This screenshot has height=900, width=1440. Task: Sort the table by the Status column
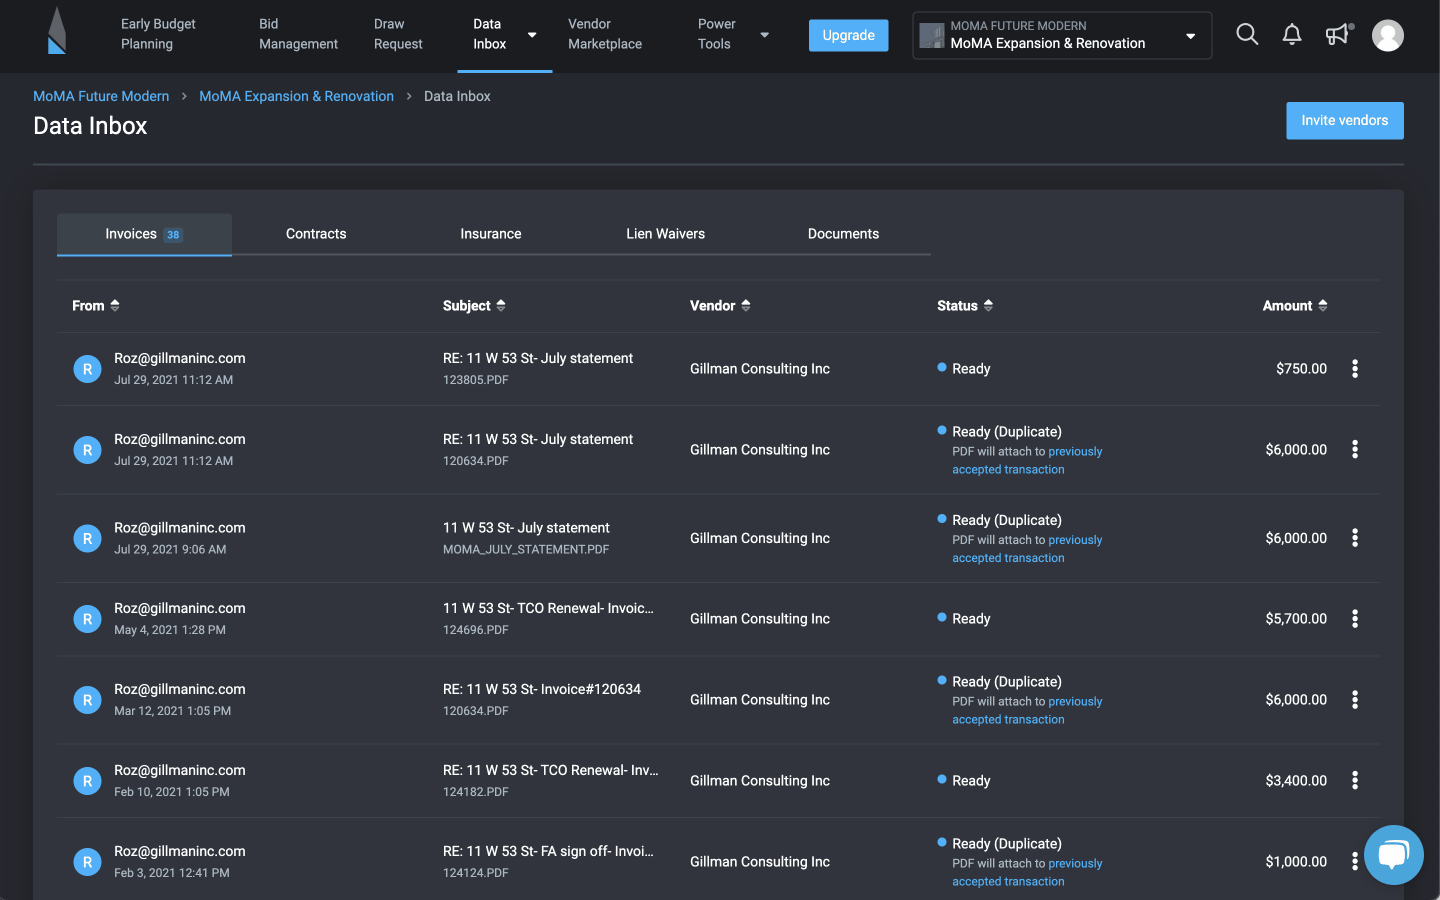(965, 306)
